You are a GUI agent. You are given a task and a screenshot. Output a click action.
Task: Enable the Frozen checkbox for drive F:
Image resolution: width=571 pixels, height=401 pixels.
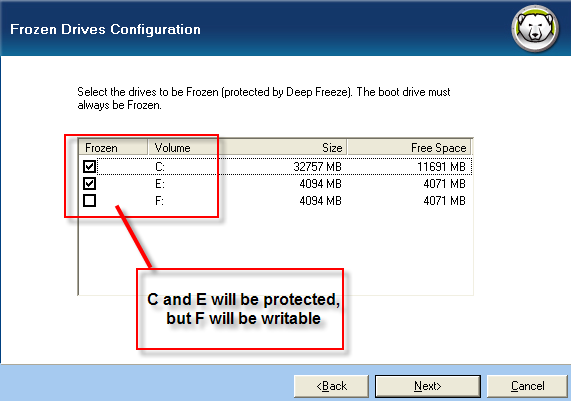click(89, 201)
